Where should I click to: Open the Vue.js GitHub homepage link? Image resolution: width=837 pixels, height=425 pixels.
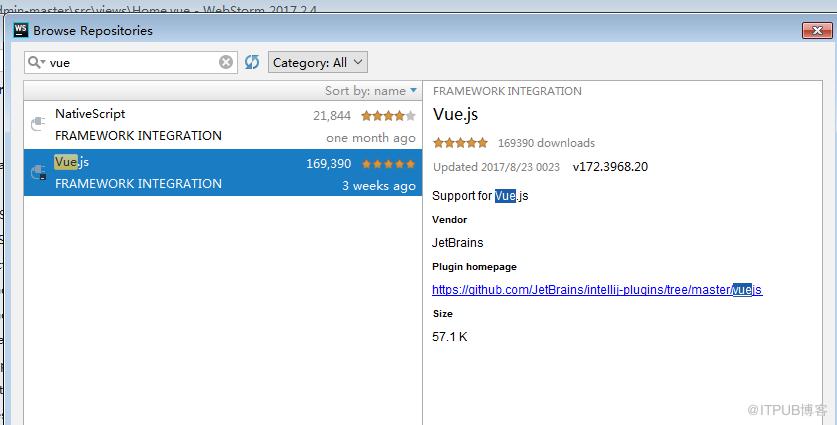coord(597,289)
